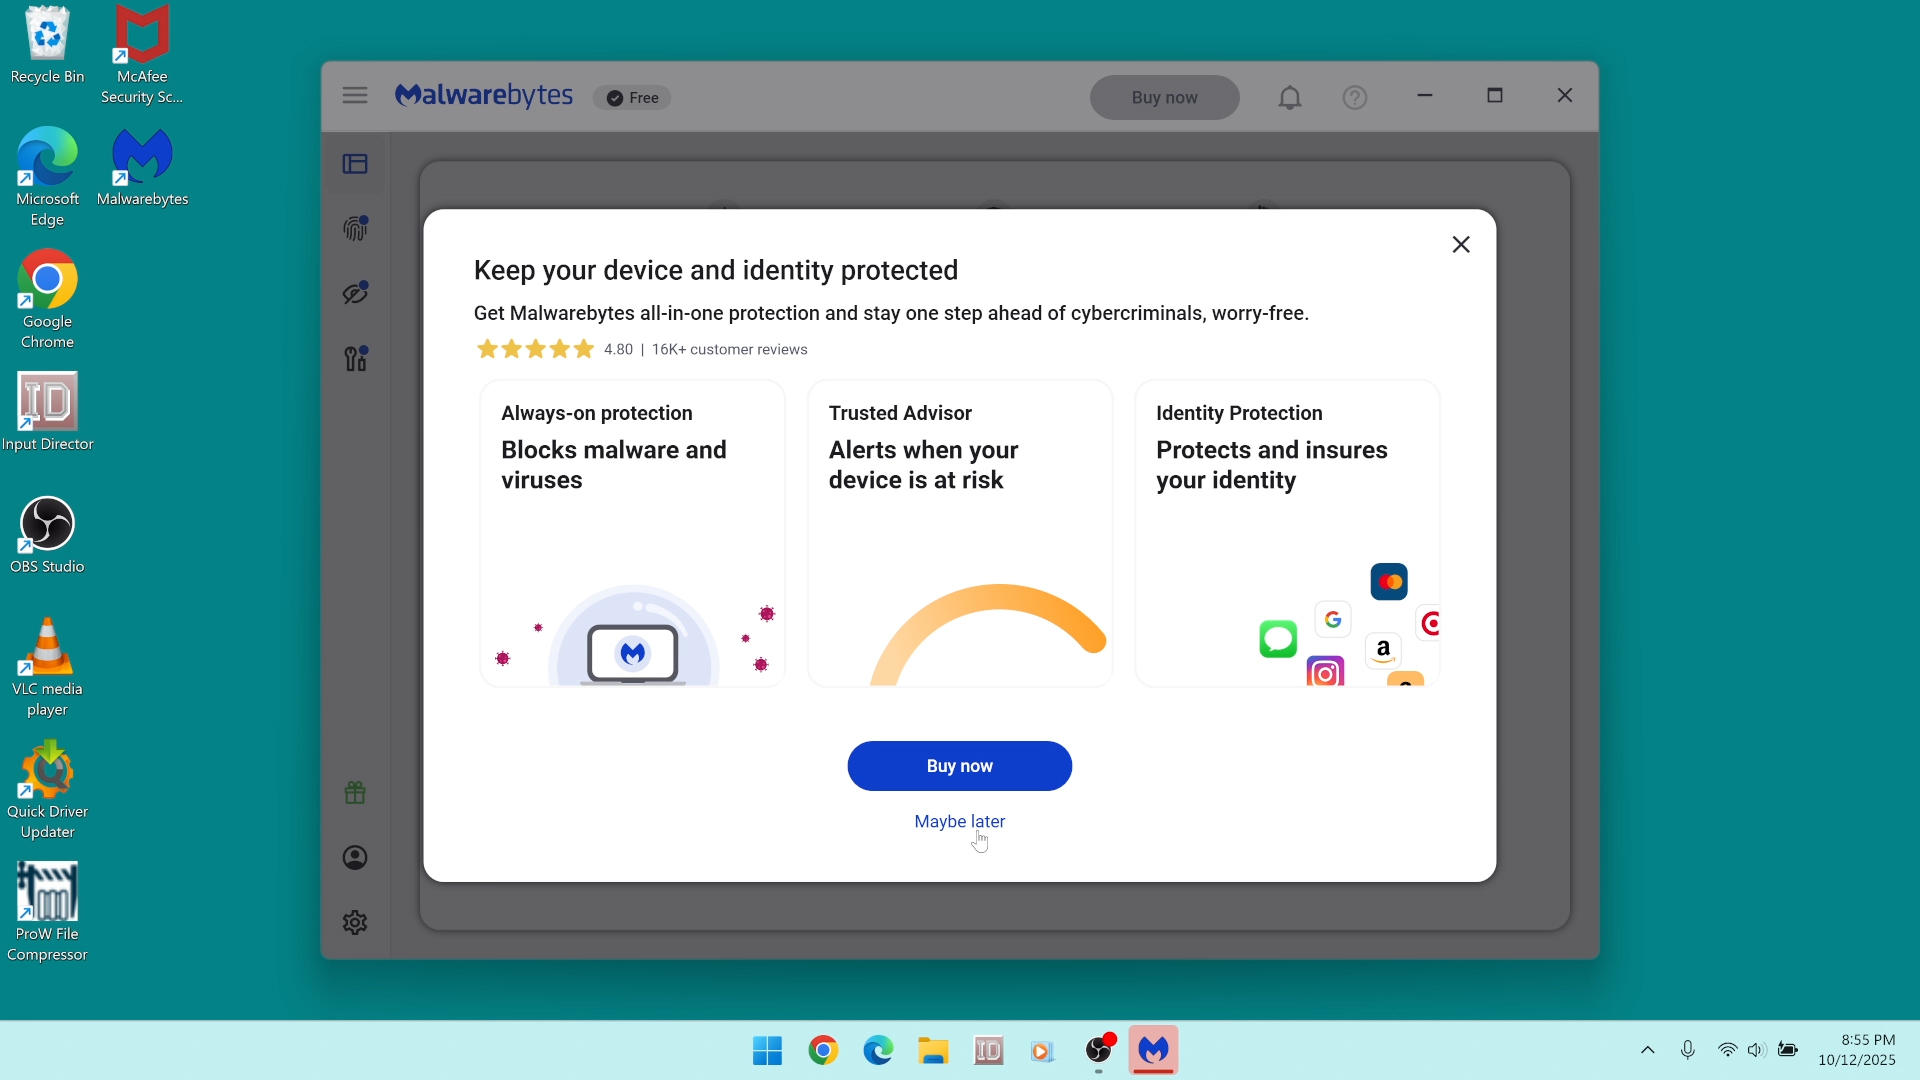The image size is (1920, 1080).
Task: Open the Windows Start menu
Action: coord(768,1050)
